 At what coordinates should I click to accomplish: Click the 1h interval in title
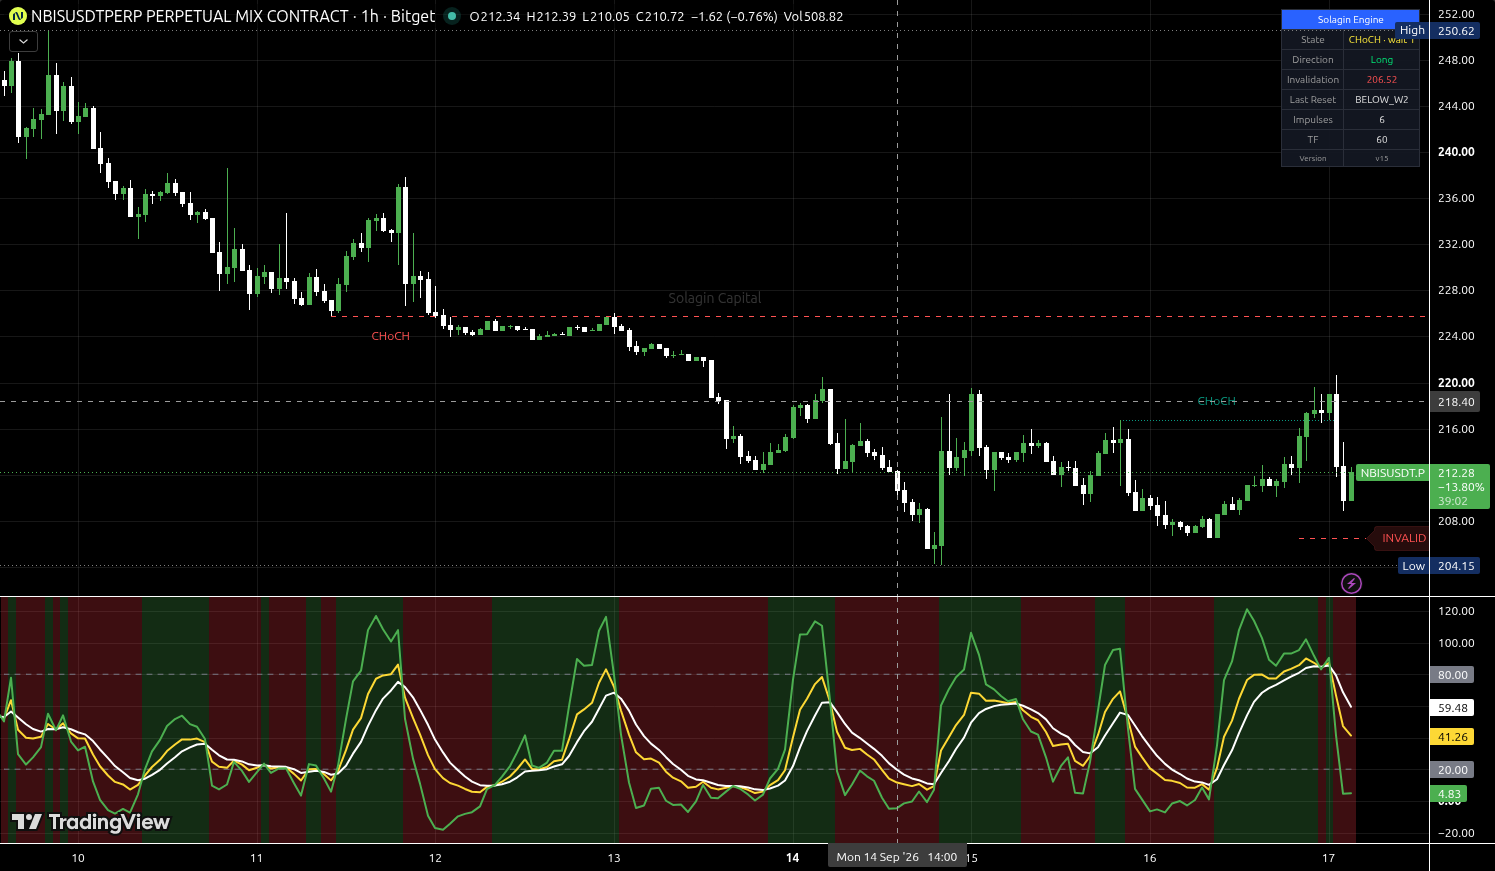pyautogui.click(x=370, y=16)
